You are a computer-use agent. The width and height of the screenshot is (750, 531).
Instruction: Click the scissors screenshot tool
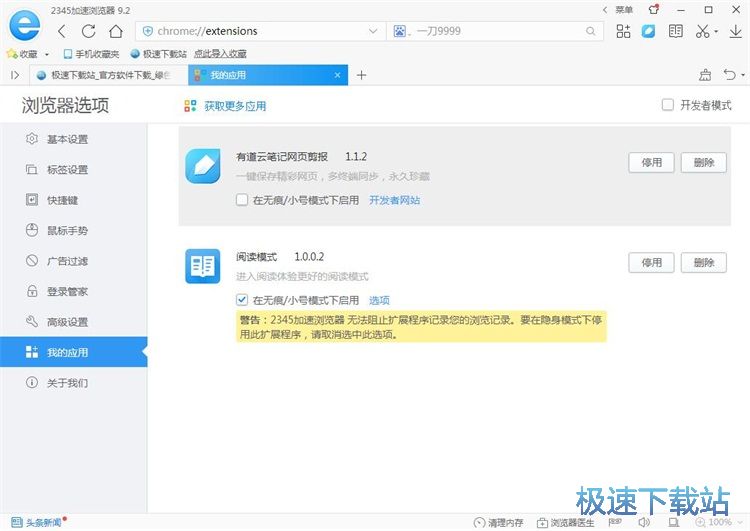click(x=703, y=32)
